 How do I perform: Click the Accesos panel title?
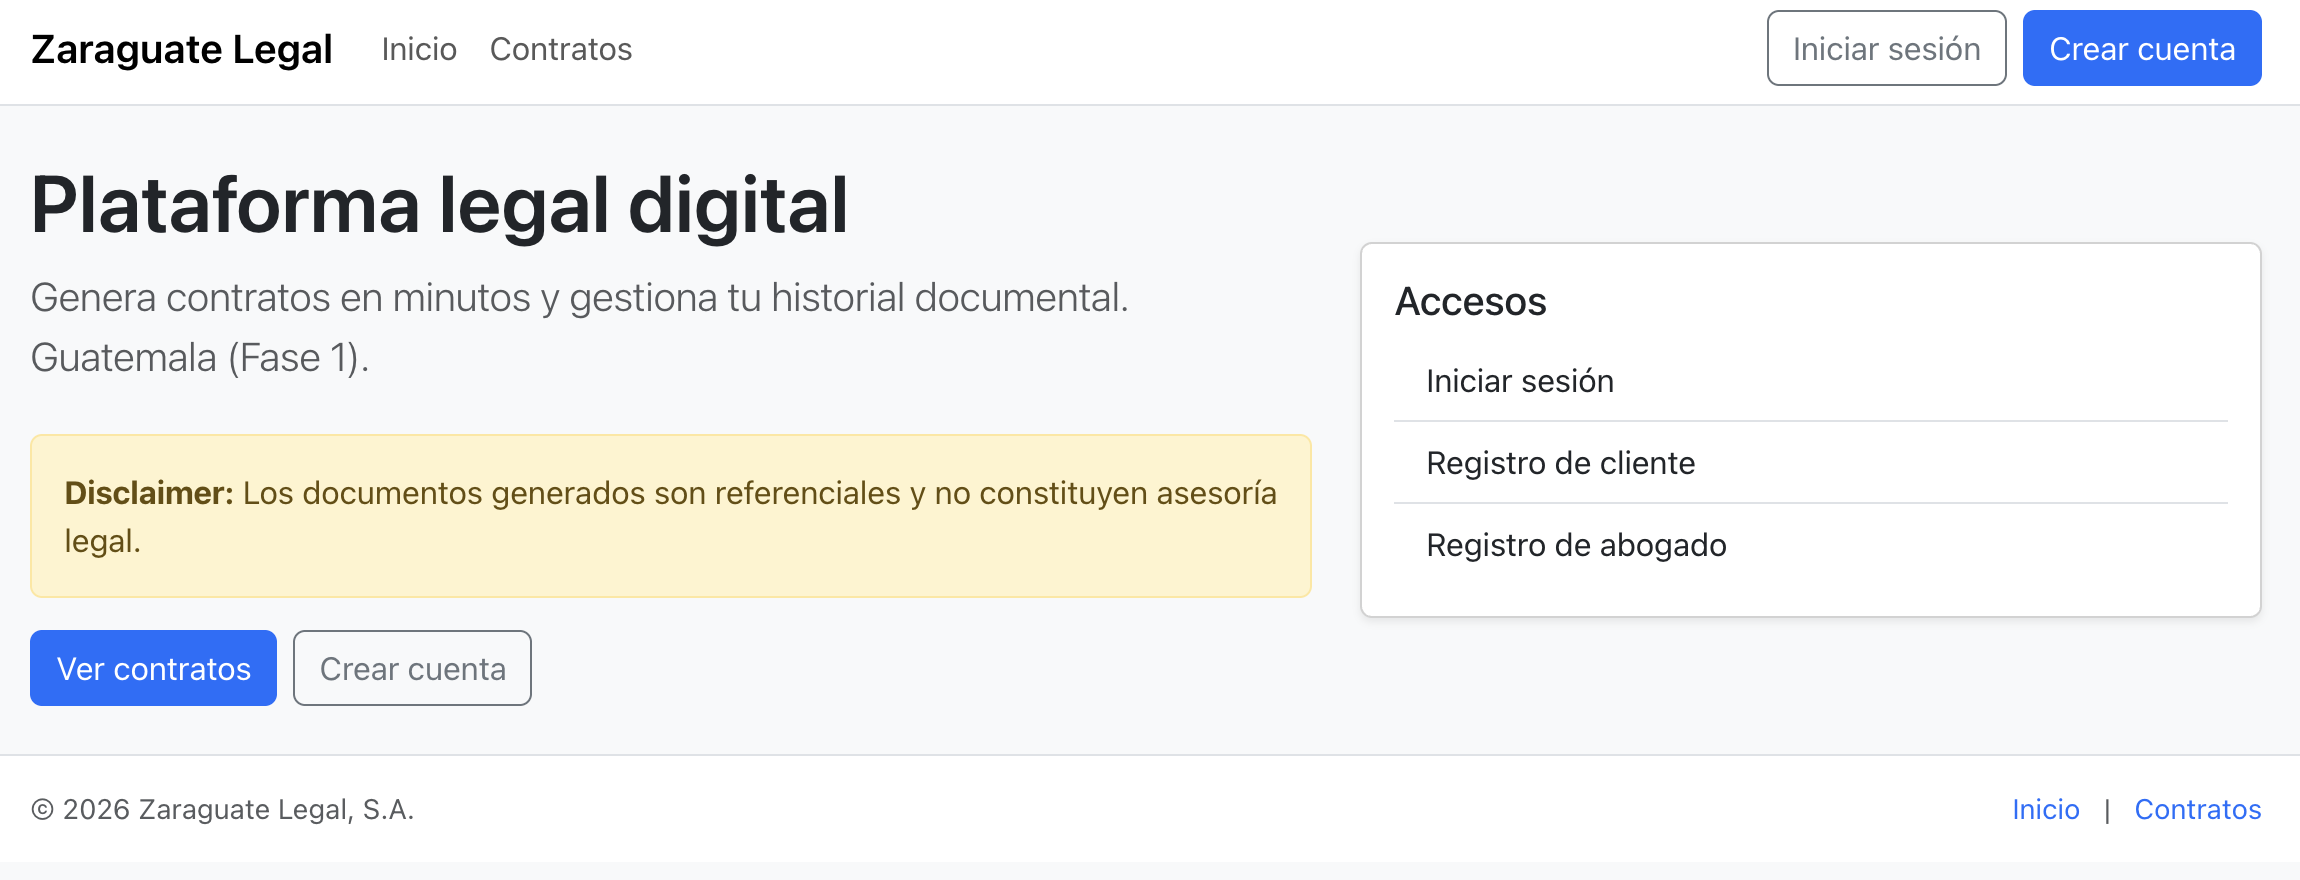1470,301
